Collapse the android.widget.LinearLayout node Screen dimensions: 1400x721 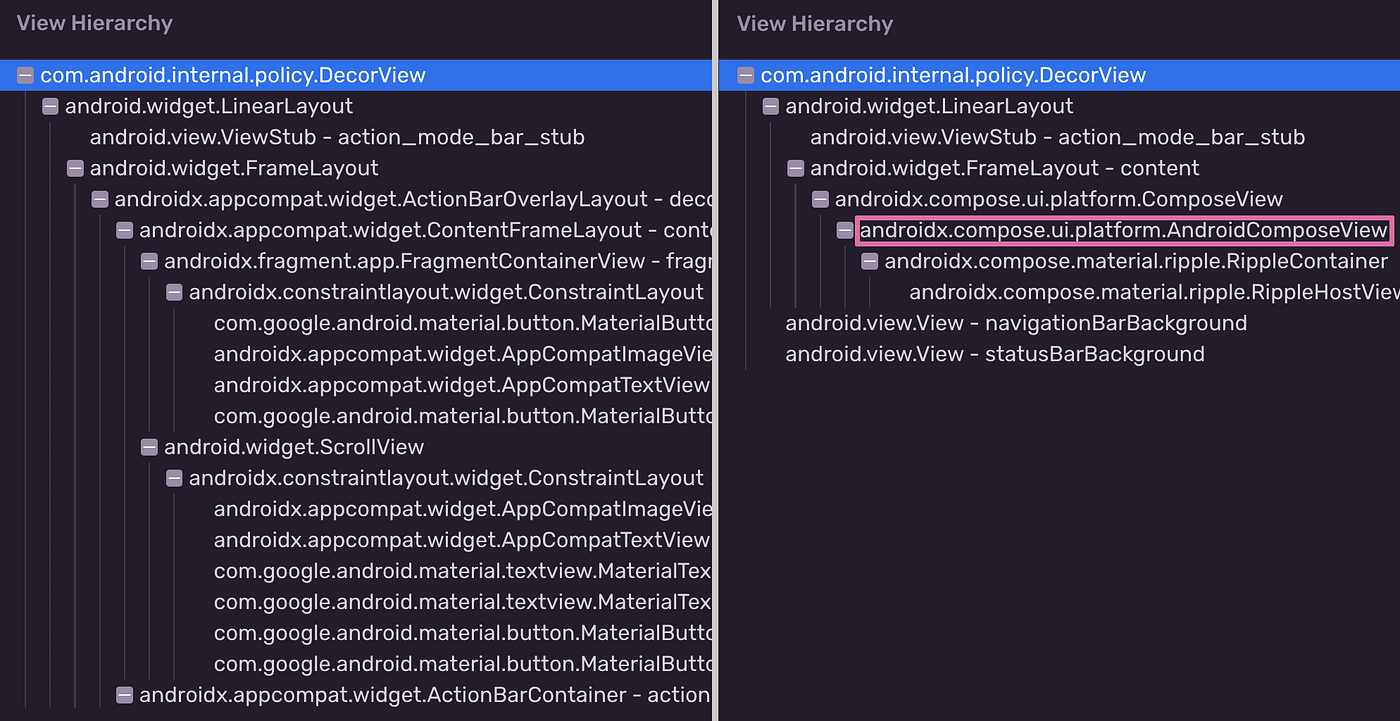click(50, 106)
